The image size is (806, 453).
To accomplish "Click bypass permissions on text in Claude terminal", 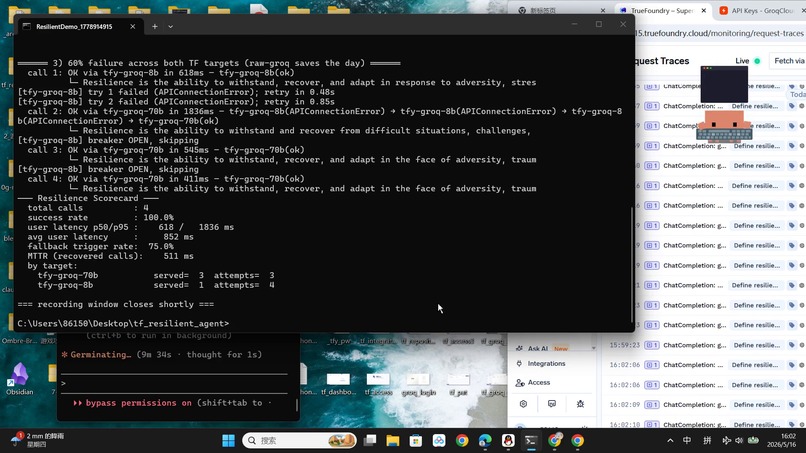I will click(138, 403).
